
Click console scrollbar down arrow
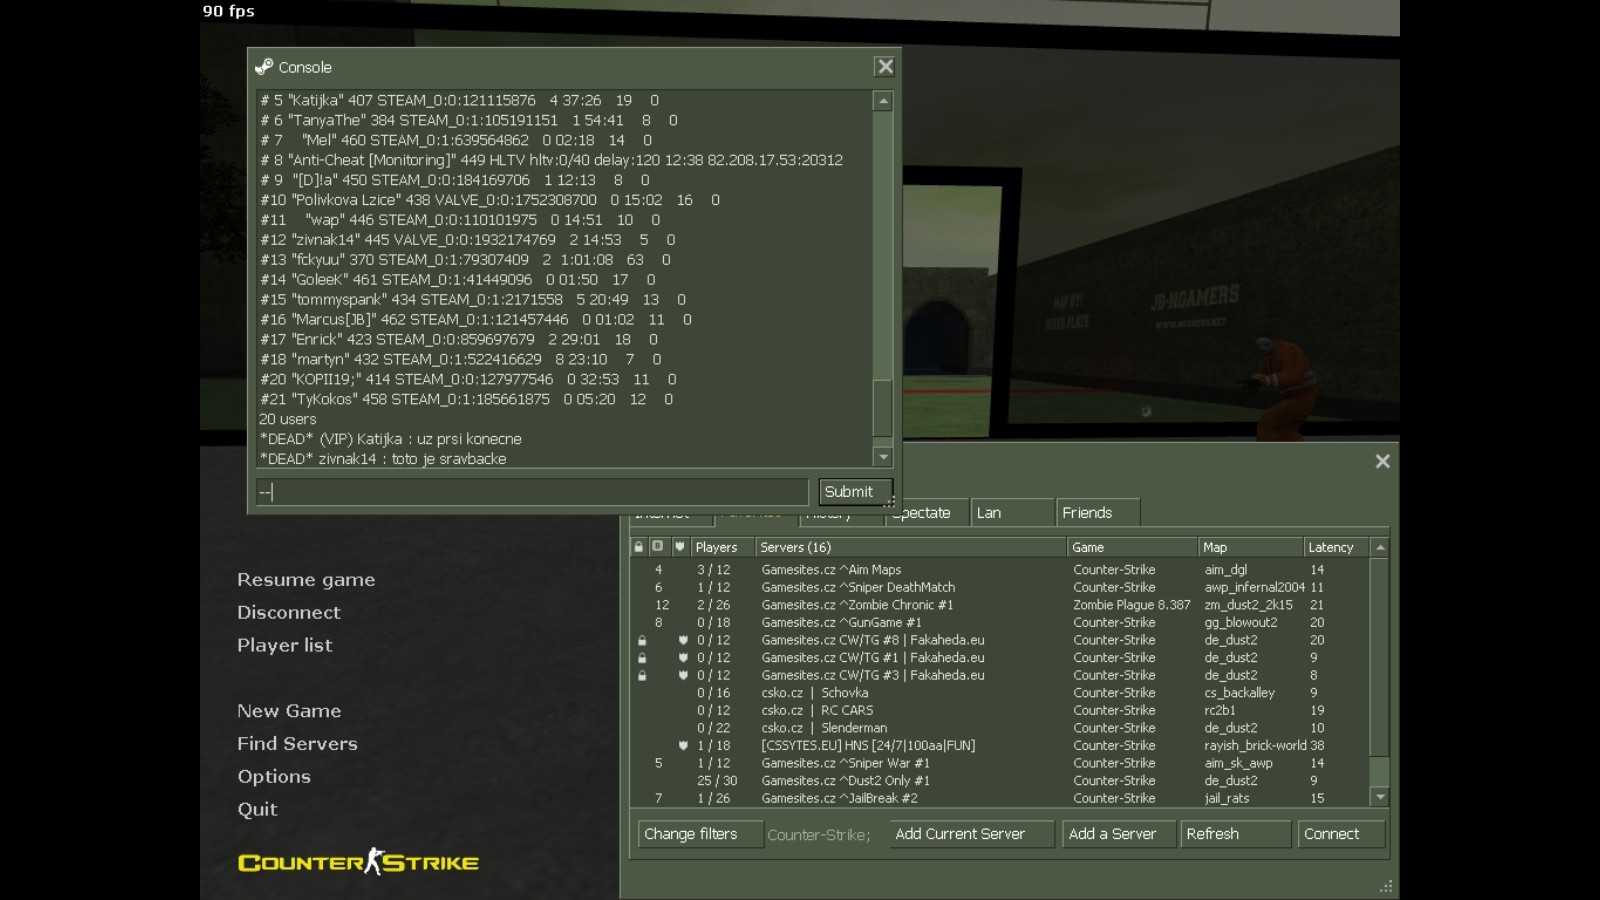click(x=883, y=457)
